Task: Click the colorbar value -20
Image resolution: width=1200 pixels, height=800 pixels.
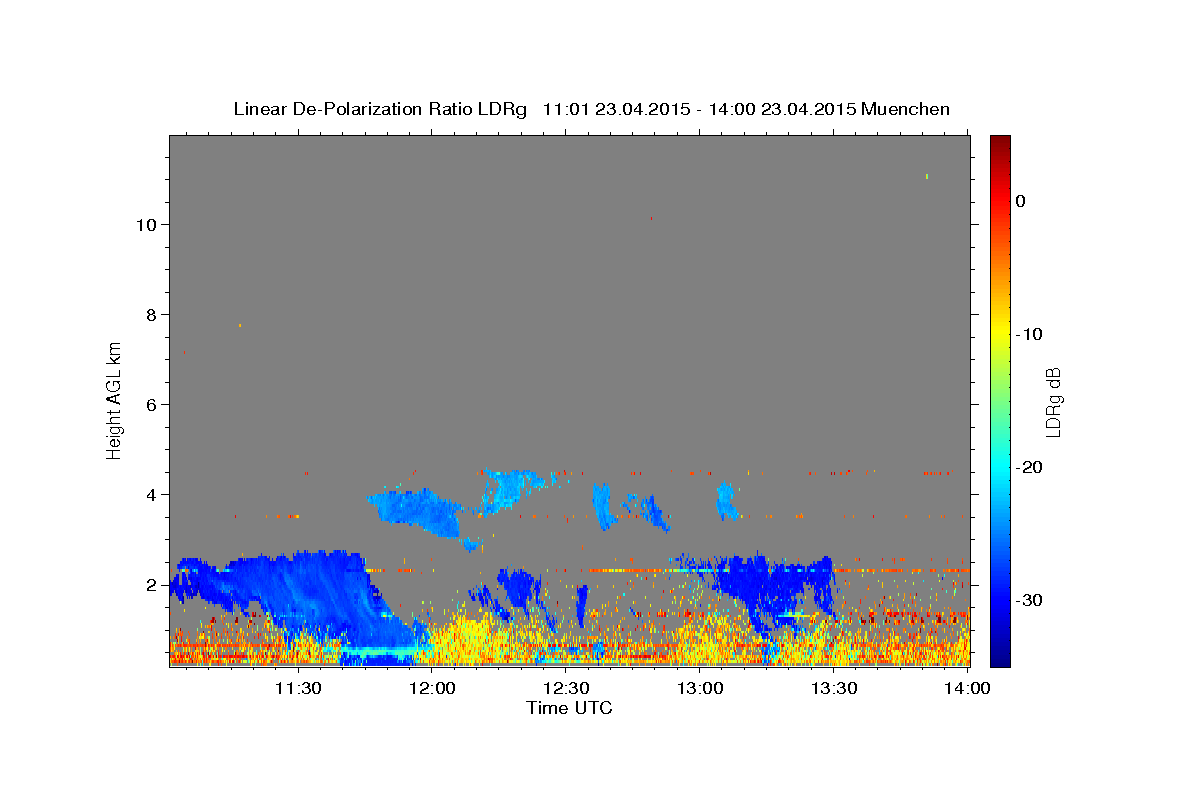Action: click(x=1031, y=467)
